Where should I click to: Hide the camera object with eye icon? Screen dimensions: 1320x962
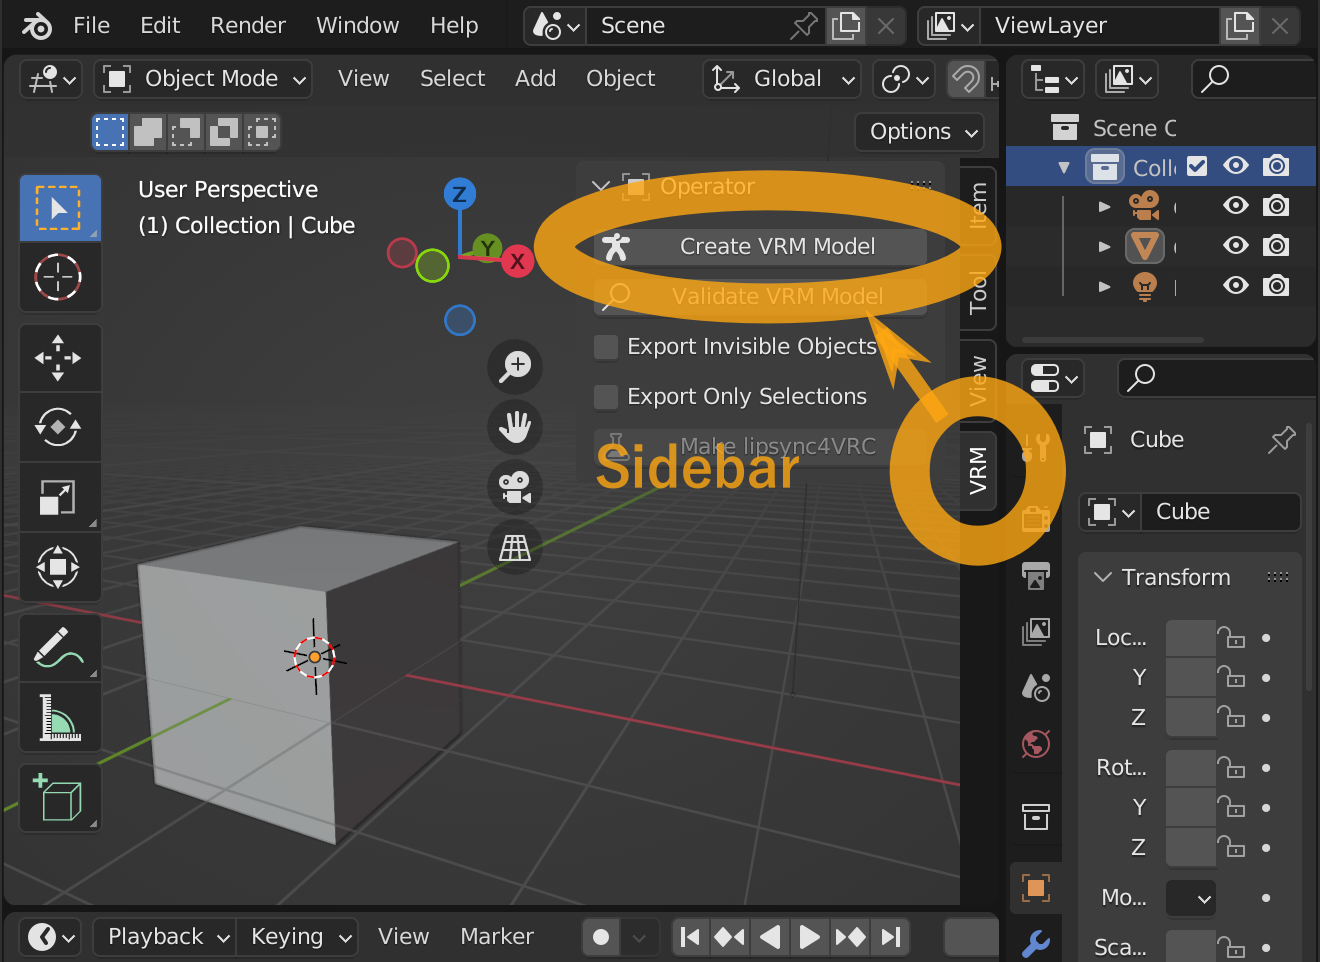coord(1236,206)
